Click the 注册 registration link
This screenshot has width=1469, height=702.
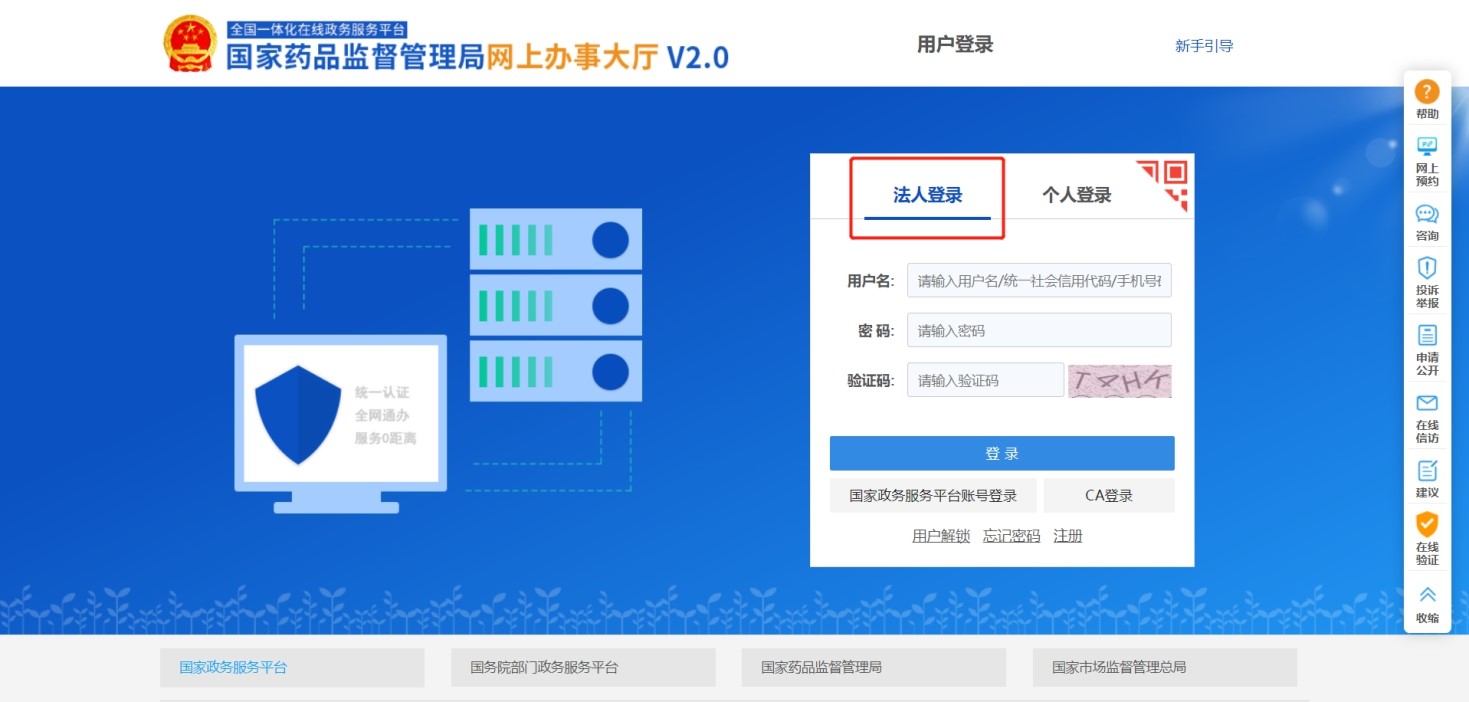(x=1067, y=536)
